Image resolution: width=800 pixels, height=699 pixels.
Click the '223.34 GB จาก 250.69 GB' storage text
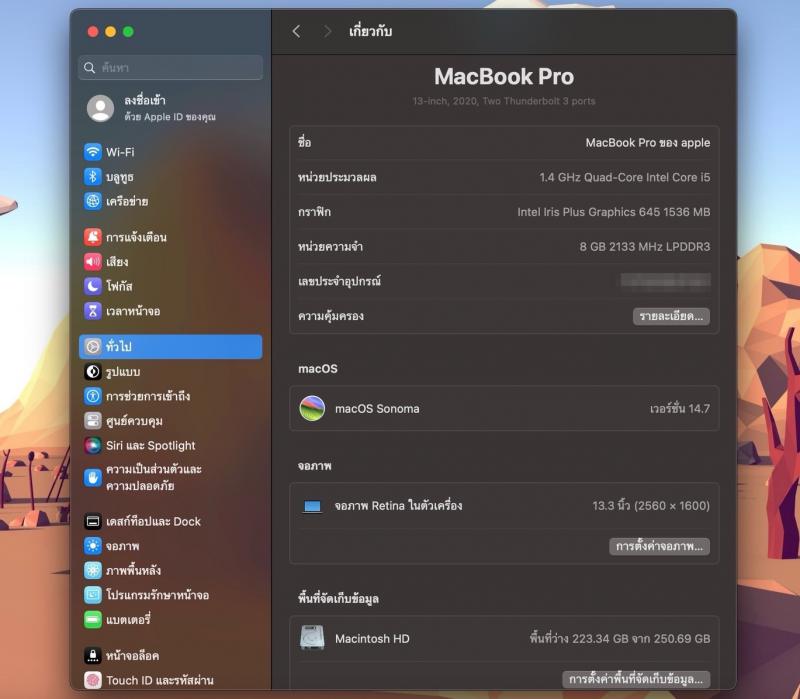click(641, 638)
